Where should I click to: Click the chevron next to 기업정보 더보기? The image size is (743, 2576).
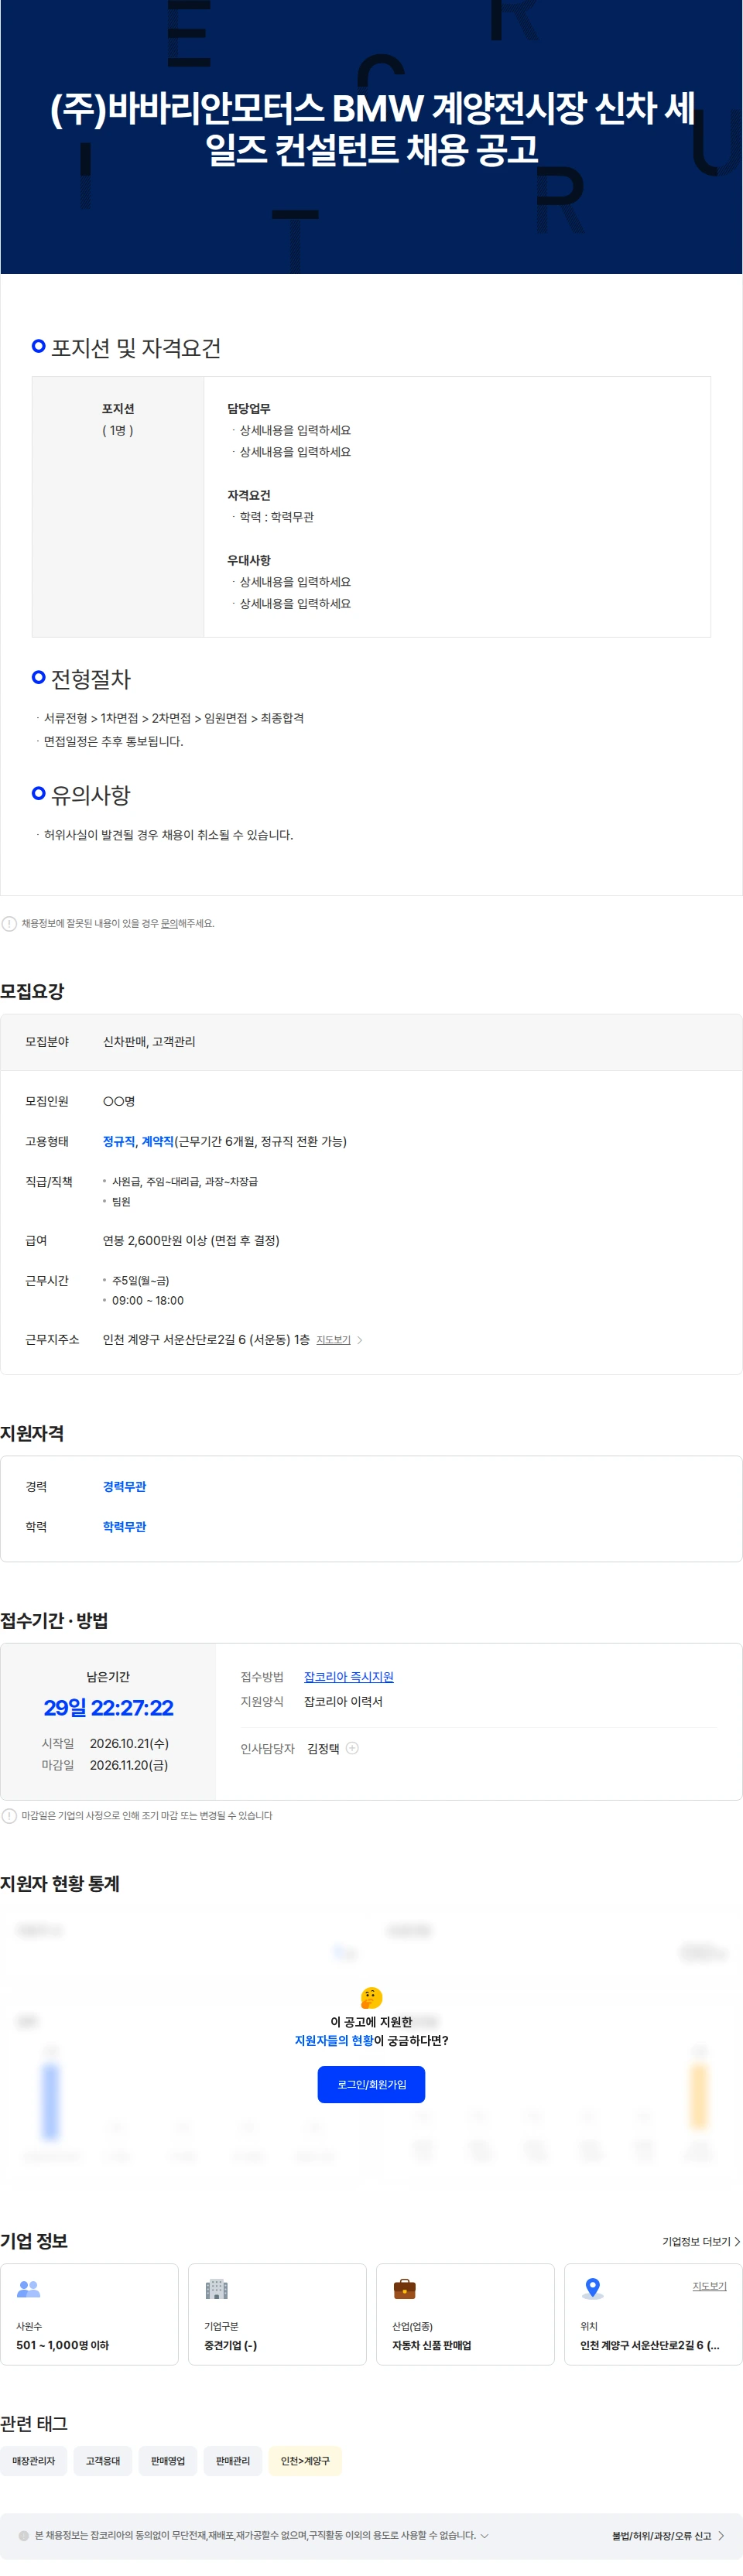(737, 2242)
